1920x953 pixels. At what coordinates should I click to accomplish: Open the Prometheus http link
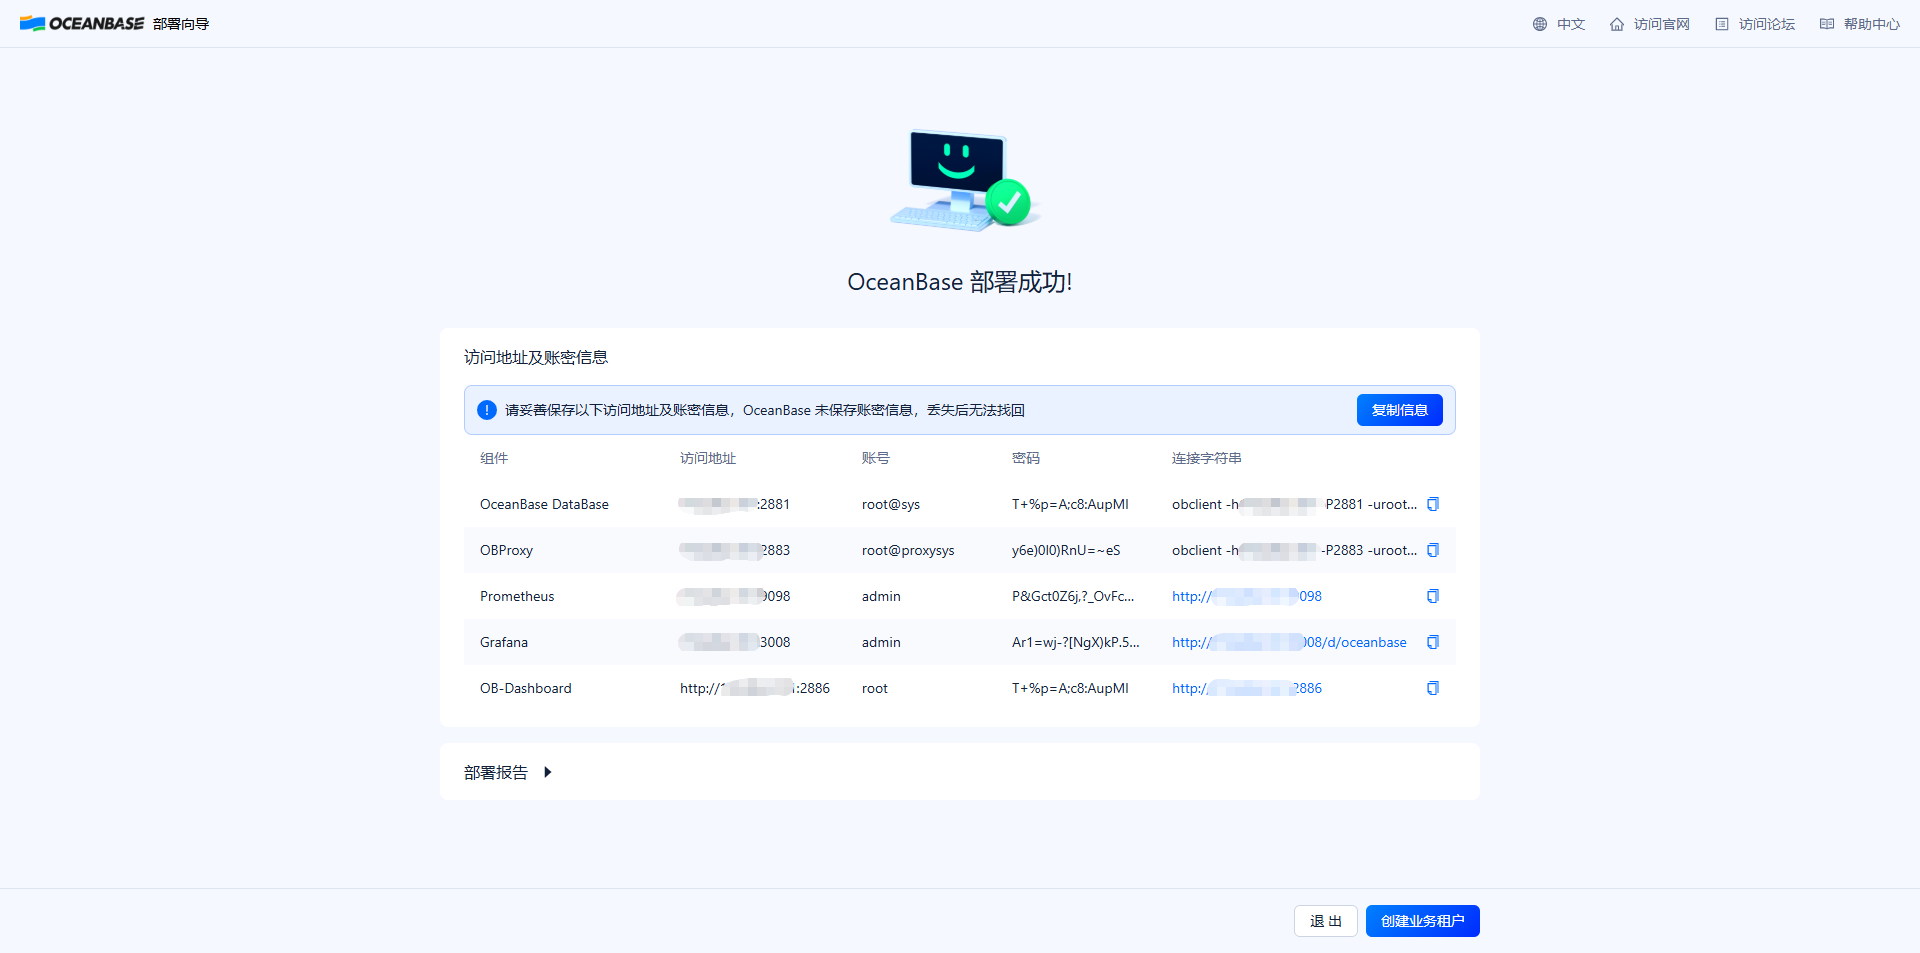click(1247, 596)
